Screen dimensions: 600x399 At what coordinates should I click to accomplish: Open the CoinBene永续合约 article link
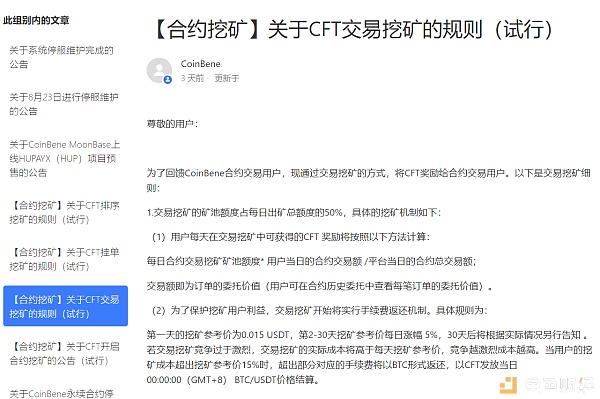click(x=62, y=393)
